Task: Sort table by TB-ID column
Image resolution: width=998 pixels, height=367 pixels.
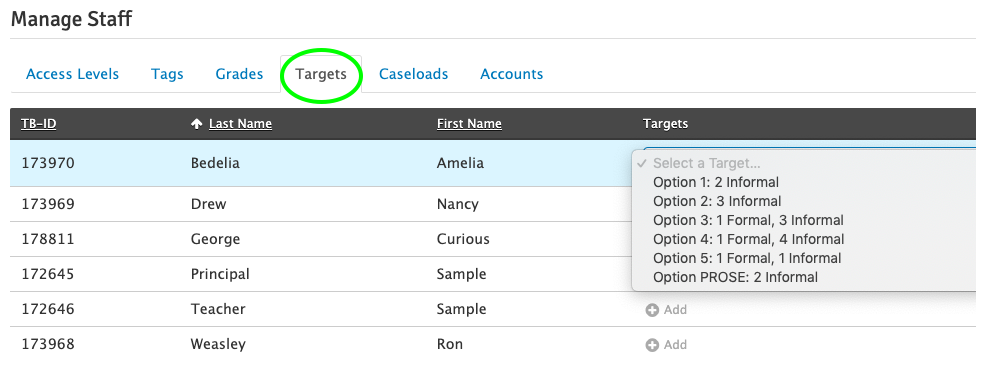Action: tap(39, 123)
